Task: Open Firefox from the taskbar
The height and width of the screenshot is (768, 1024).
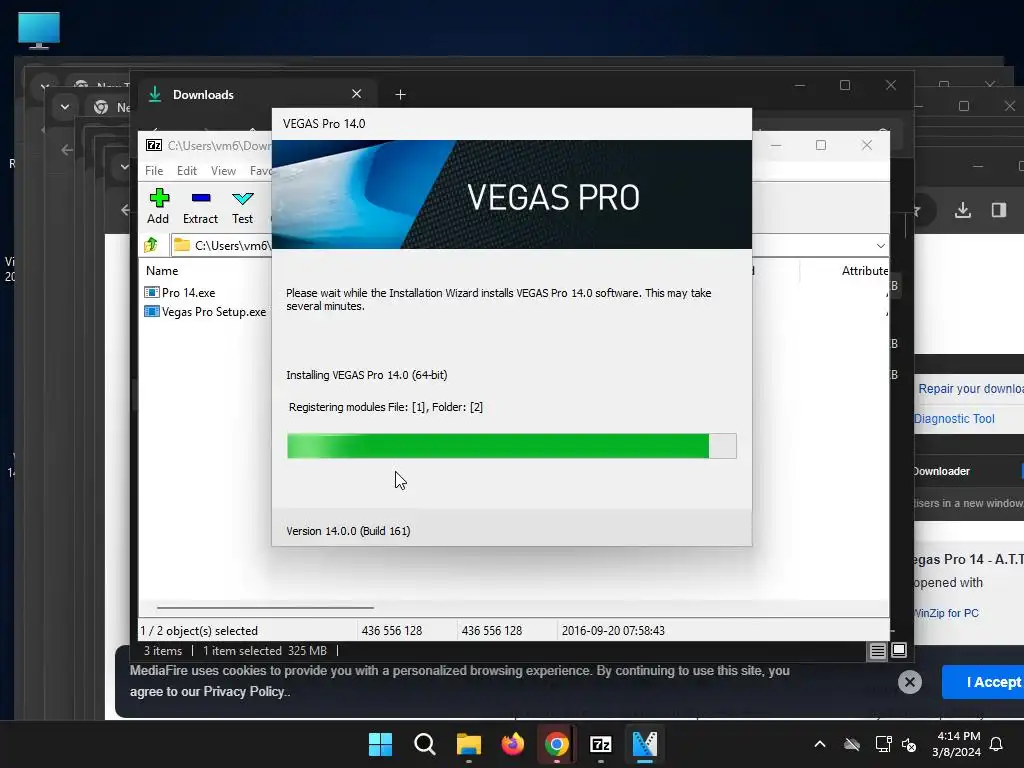Action: (x=513, y=744)
